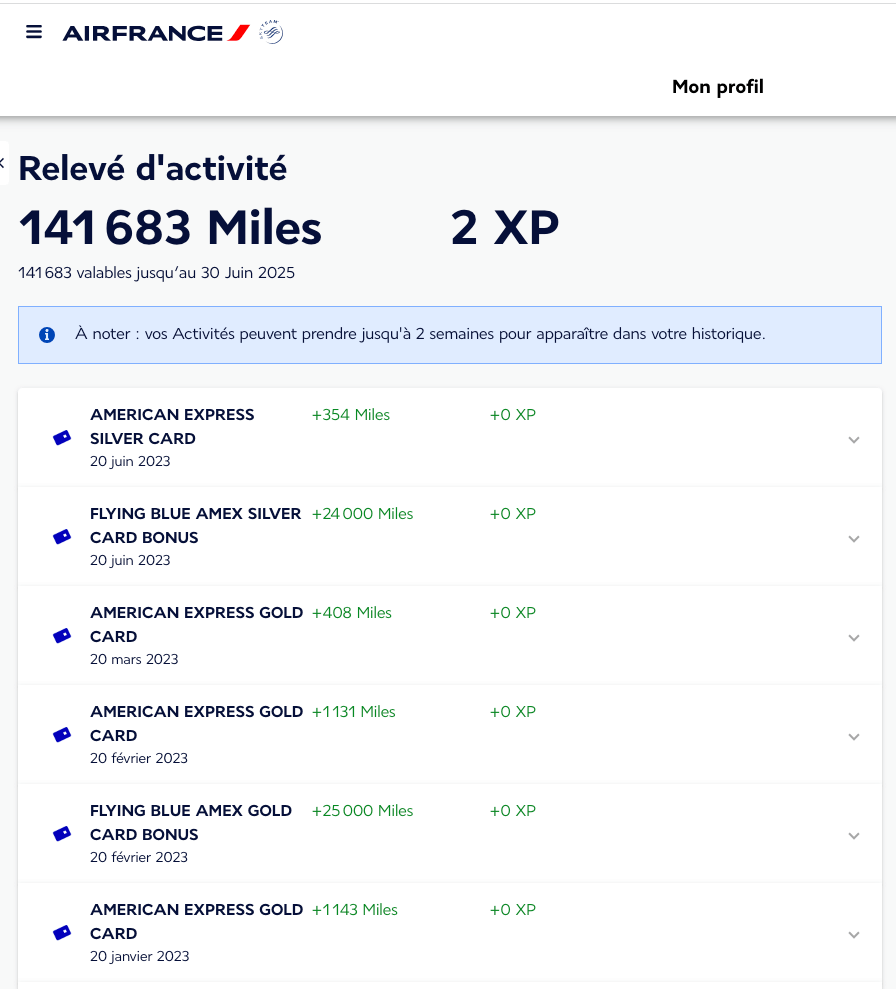Click the Air France logo
This screenshot has width=896, height=989.
coord(156,33)
